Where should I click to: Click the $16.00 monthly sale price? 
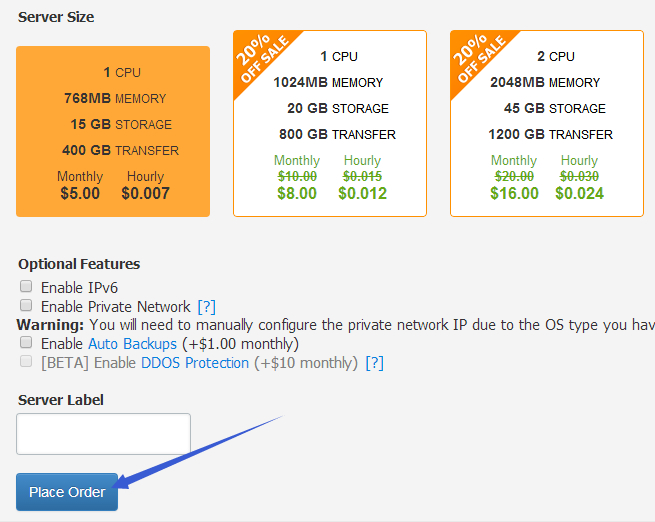click(514, 193)
